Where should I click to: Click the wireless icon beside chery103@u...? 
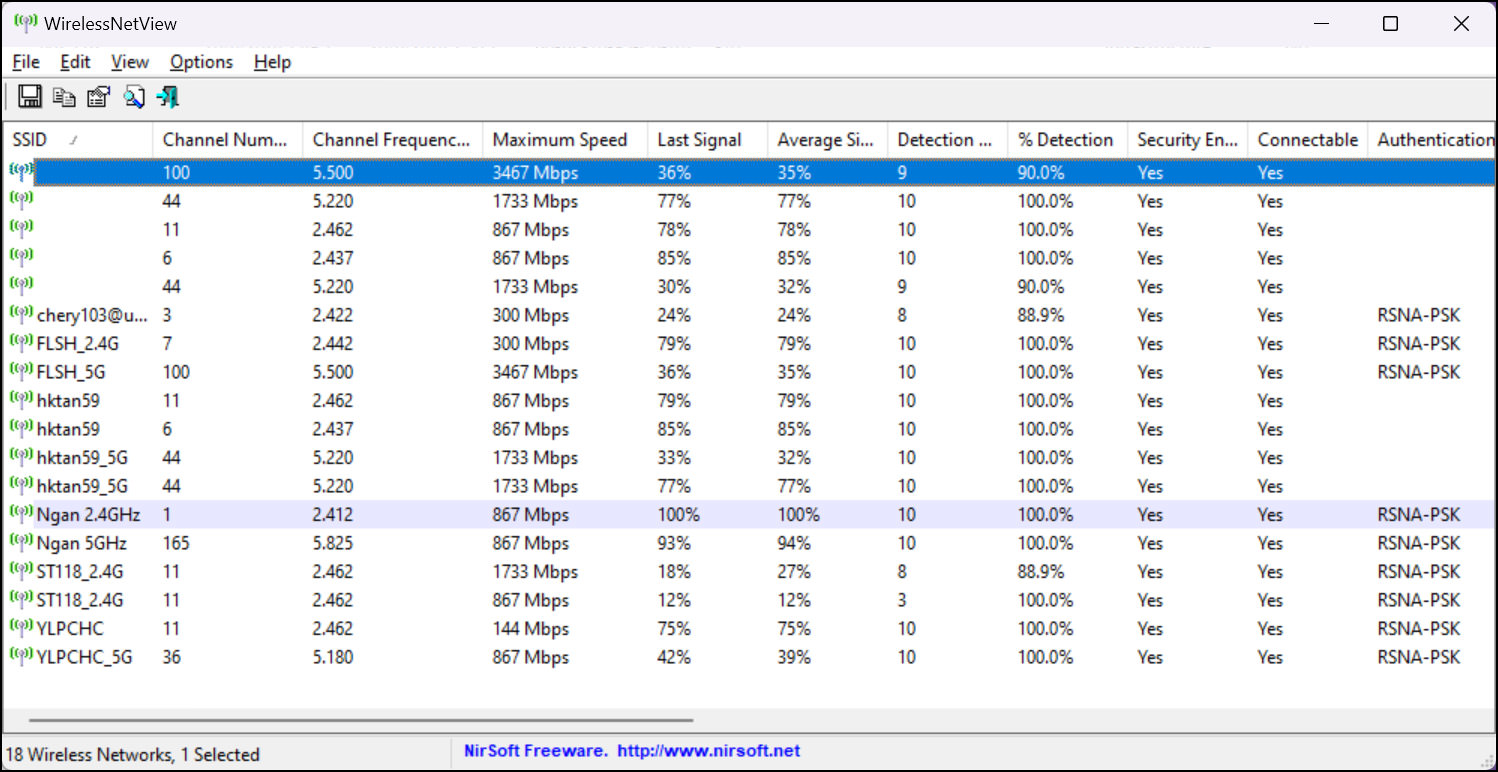(22, 314)
